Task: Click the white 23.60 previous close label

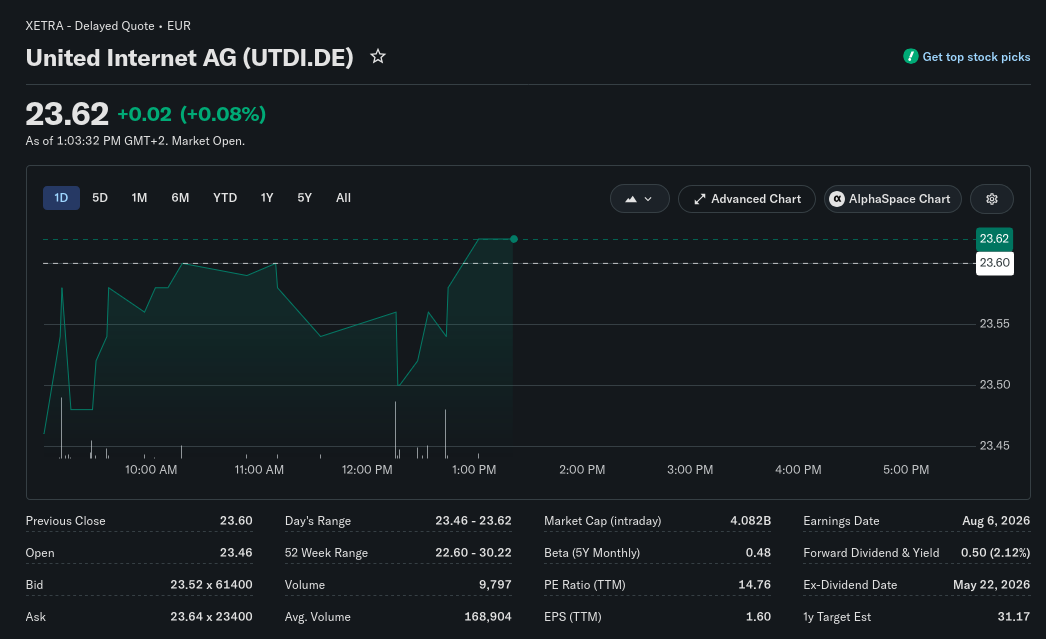Action: pos(994,263)
